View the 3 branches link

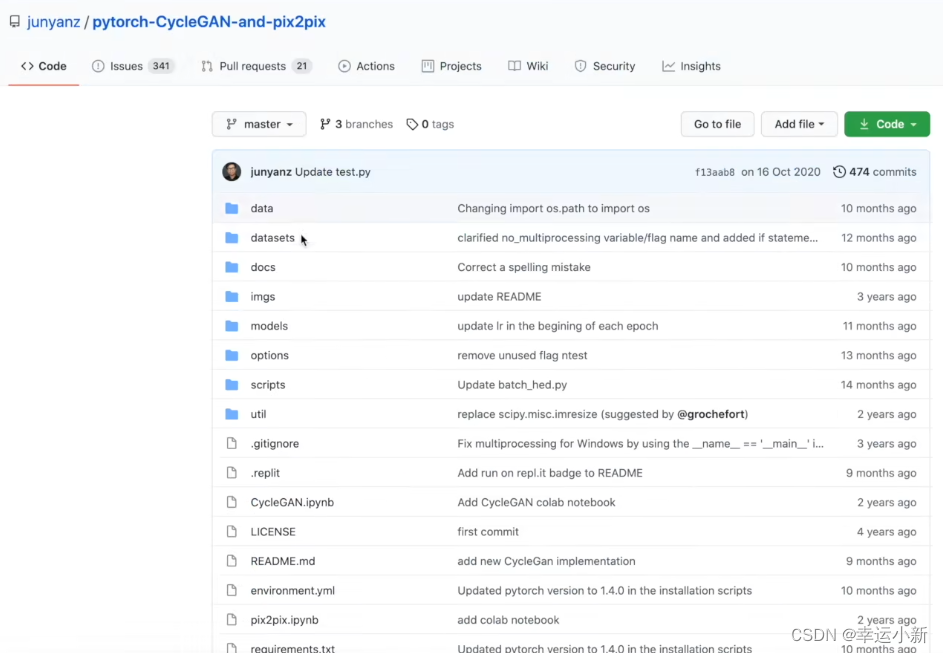pyautogui.click(x=357, y=124)
